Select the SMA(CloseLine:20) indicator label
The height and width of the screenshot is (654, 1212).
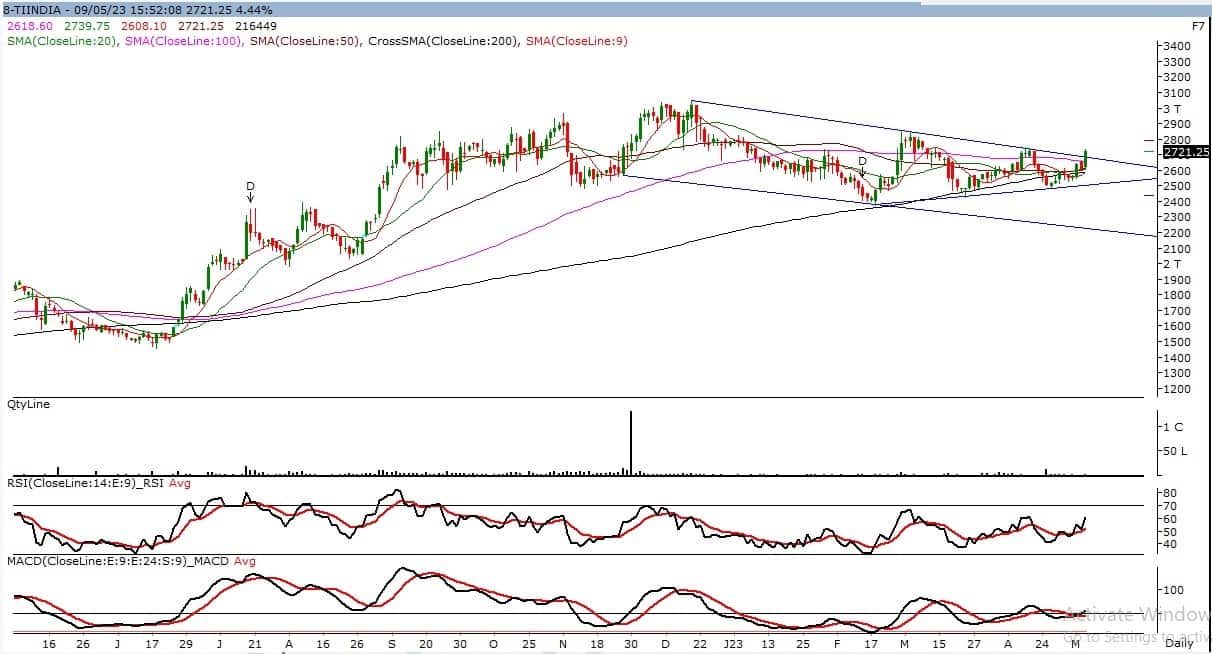[x=62, y=41]
